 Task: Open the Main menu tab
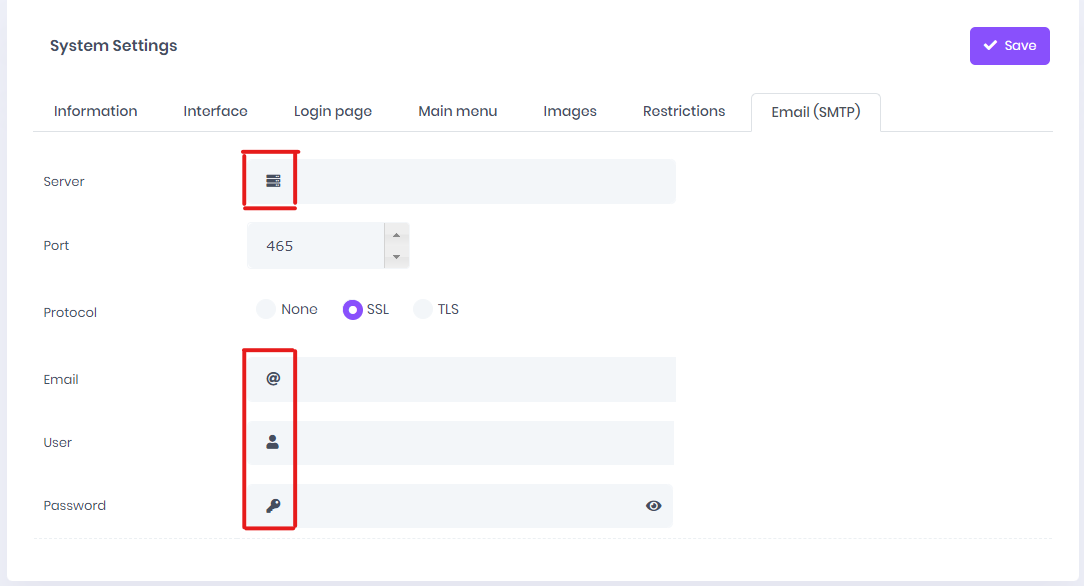coord(458,111)
